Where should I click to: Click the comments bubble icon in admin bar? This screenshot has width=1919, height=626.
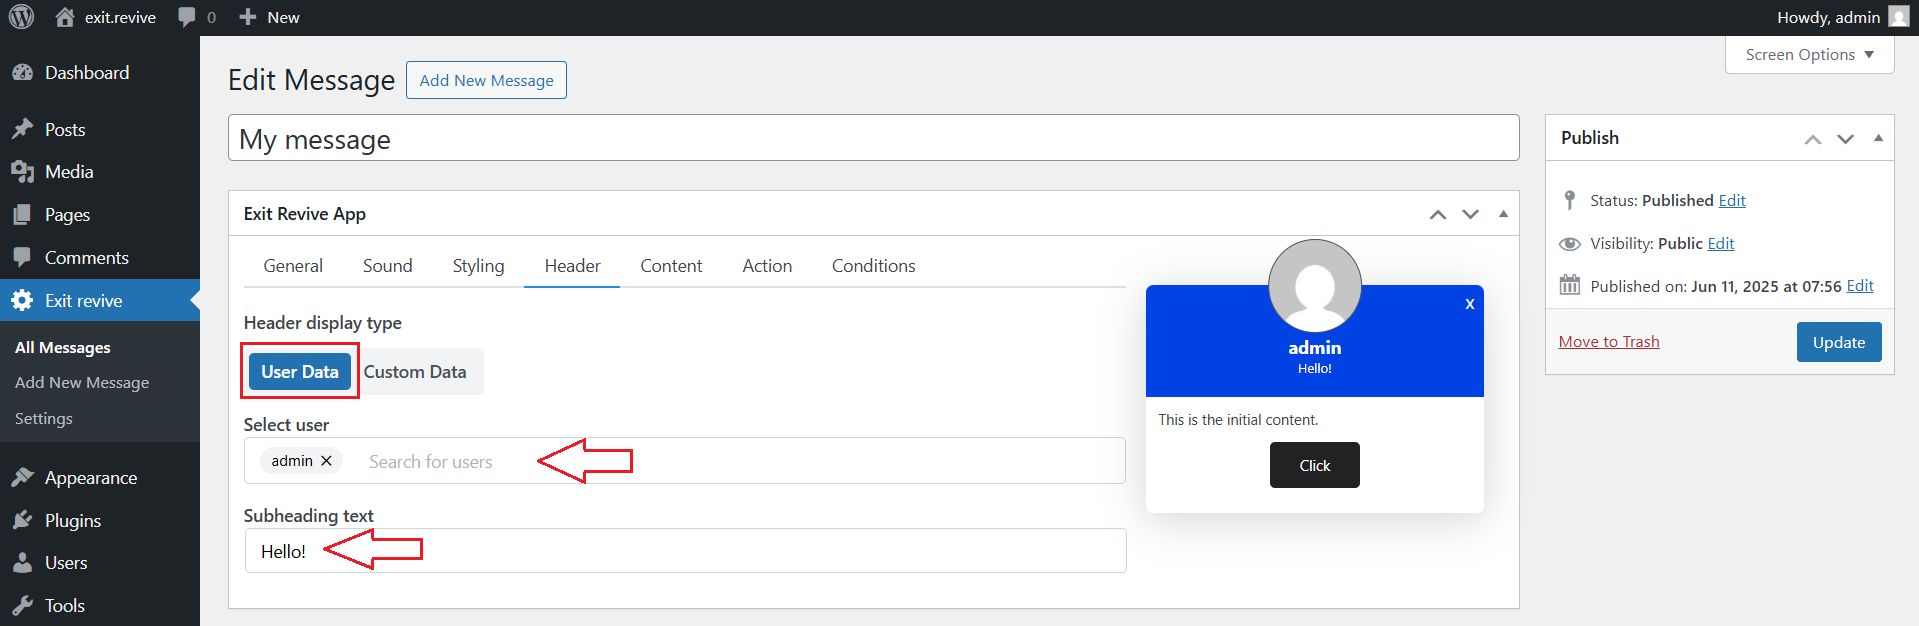pyautogui.click(x=187, y=17)
